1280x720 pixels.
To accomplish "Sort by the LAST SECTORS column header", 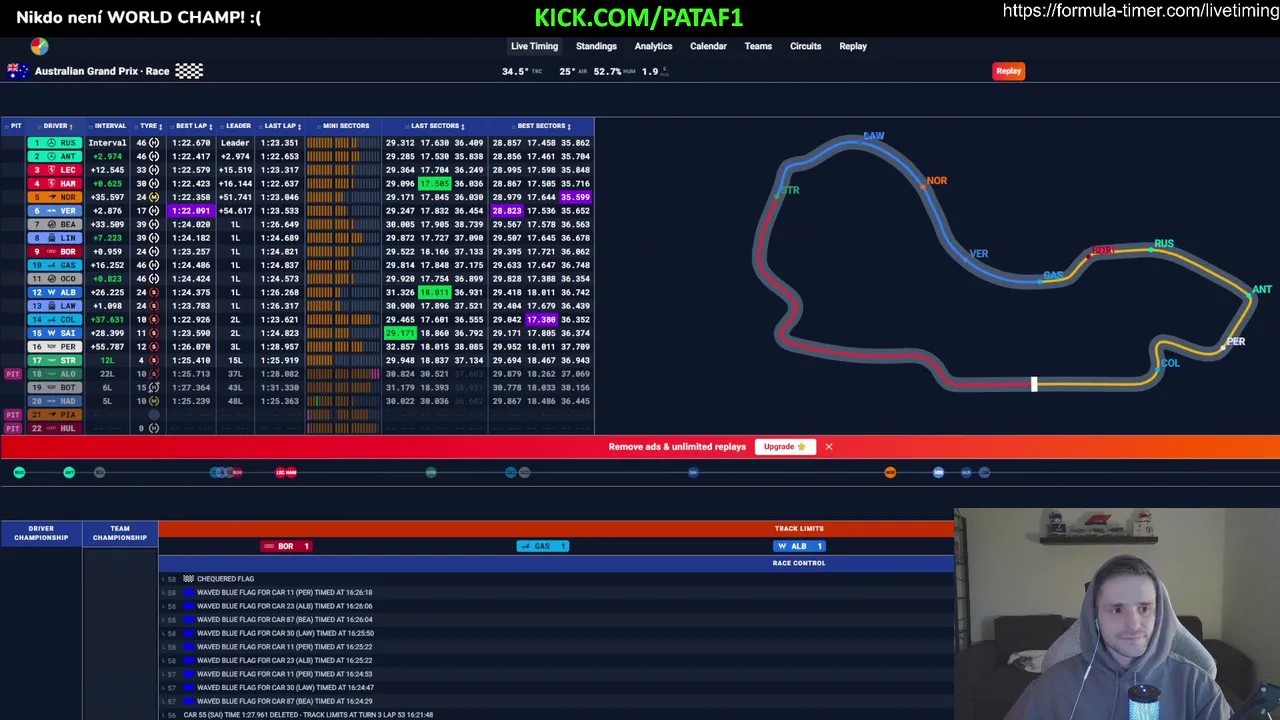I will pos(437,126).
